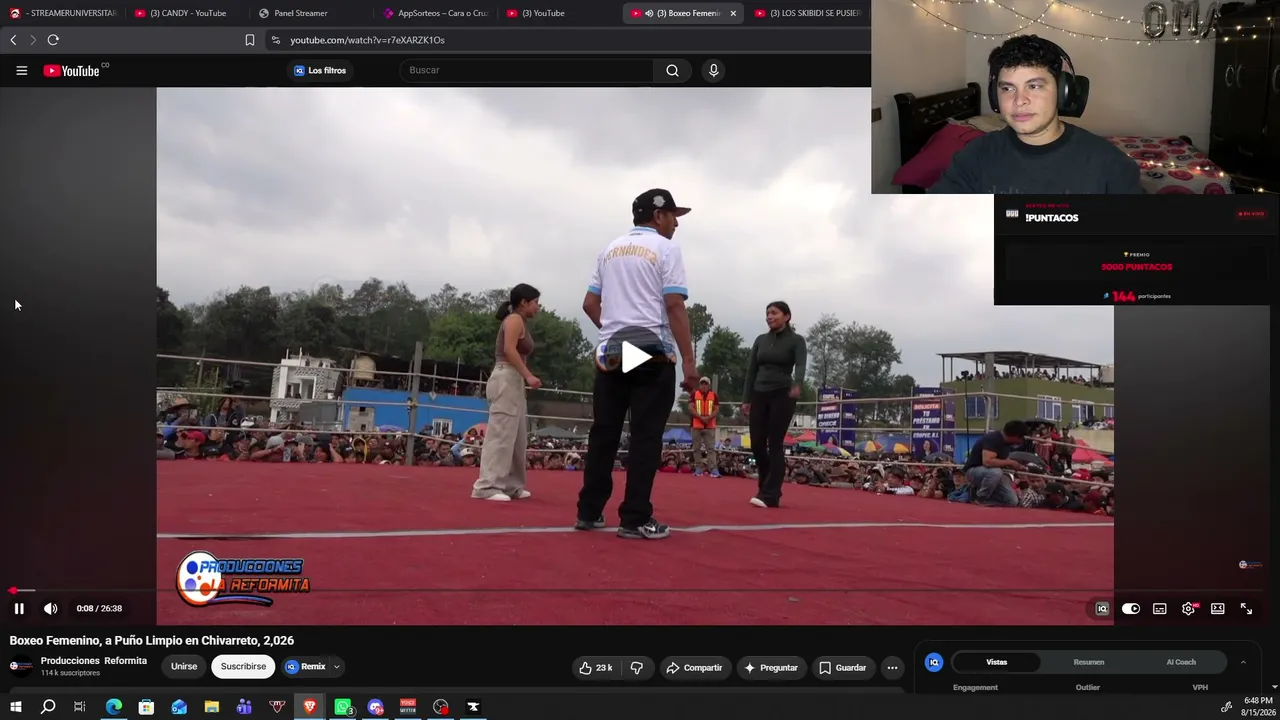Switch to the AppSorteos browser tab
This screenshot has height=720, width=1280.
coord(436,13)
